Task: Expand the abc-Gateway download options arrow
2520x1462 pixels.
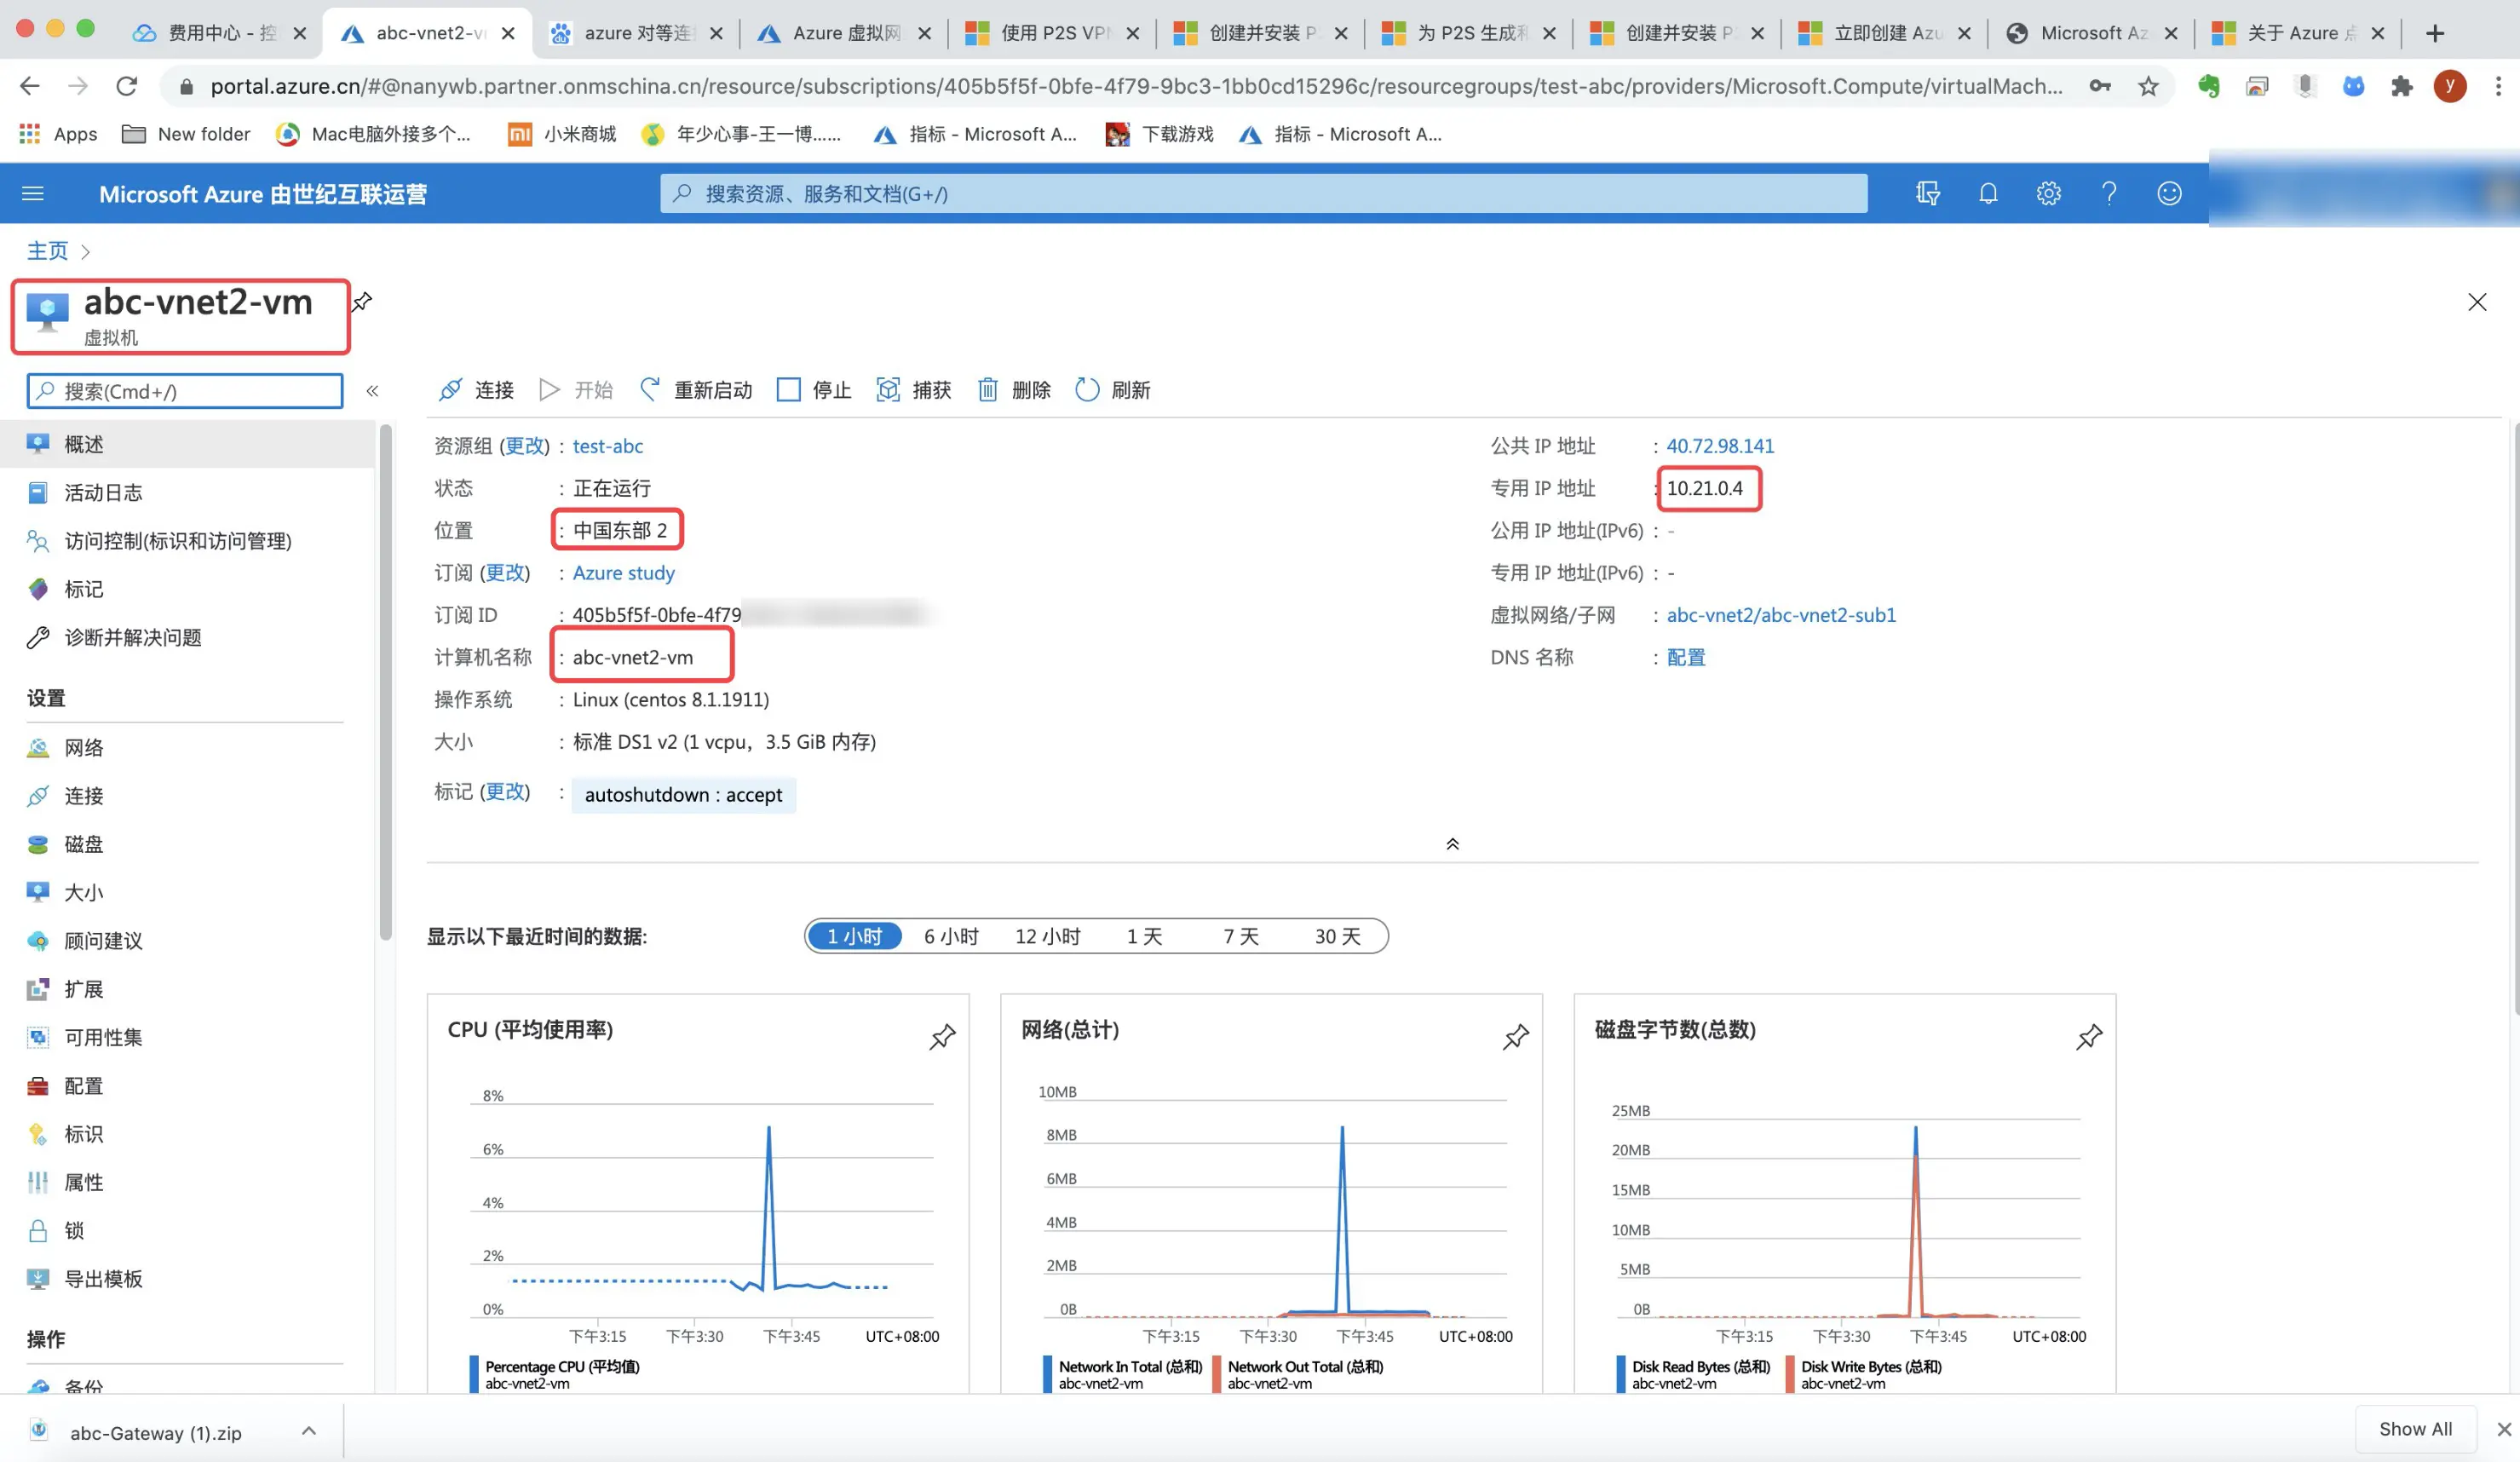Action: (309, 1431)
